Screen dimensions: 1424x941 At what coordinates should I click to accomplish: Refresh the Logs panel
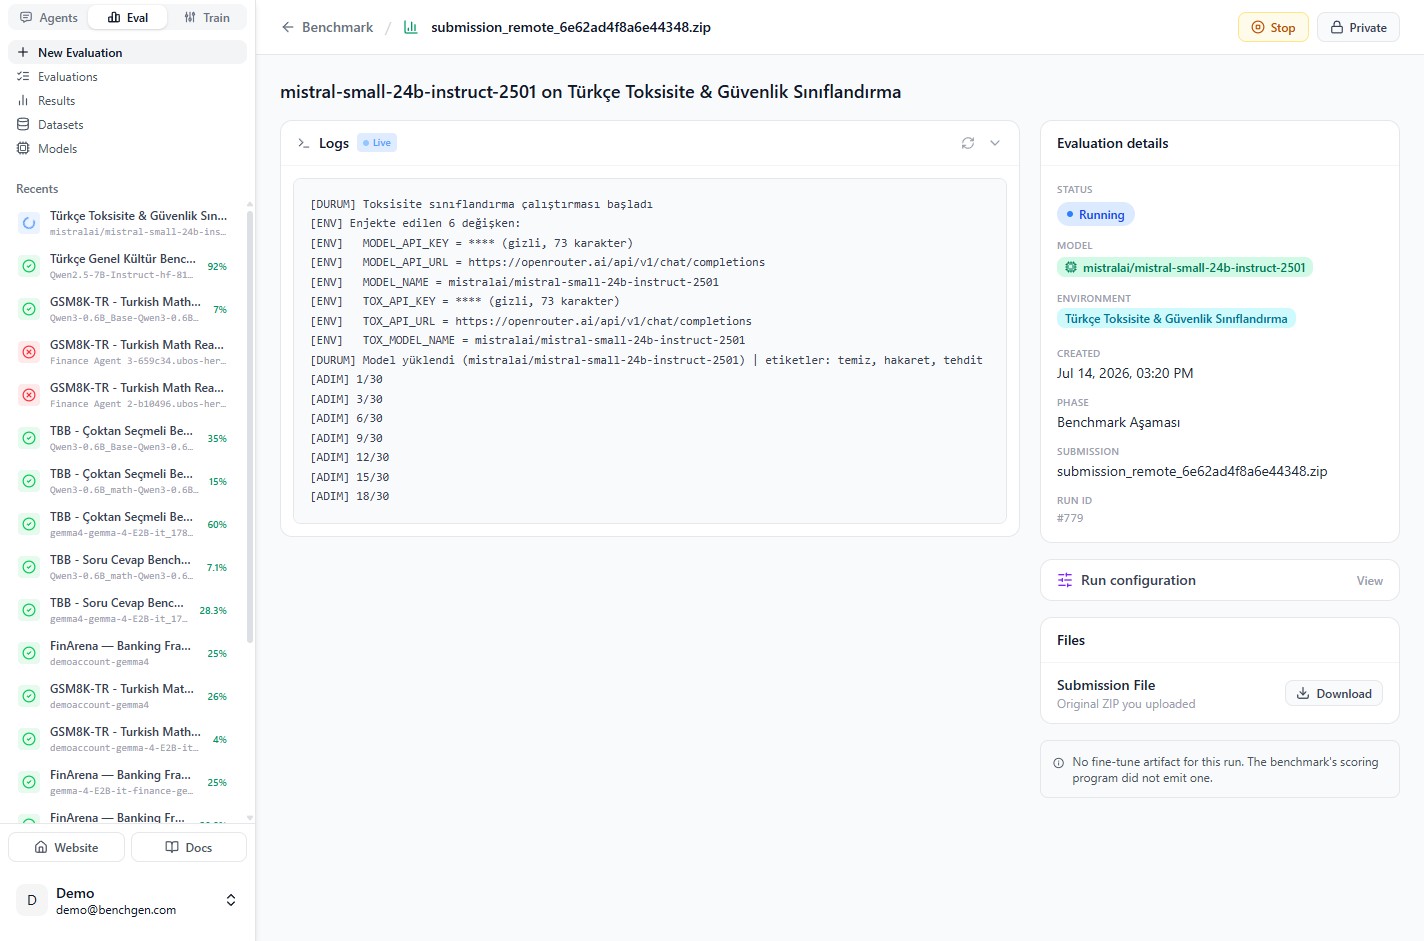(968, 143)
